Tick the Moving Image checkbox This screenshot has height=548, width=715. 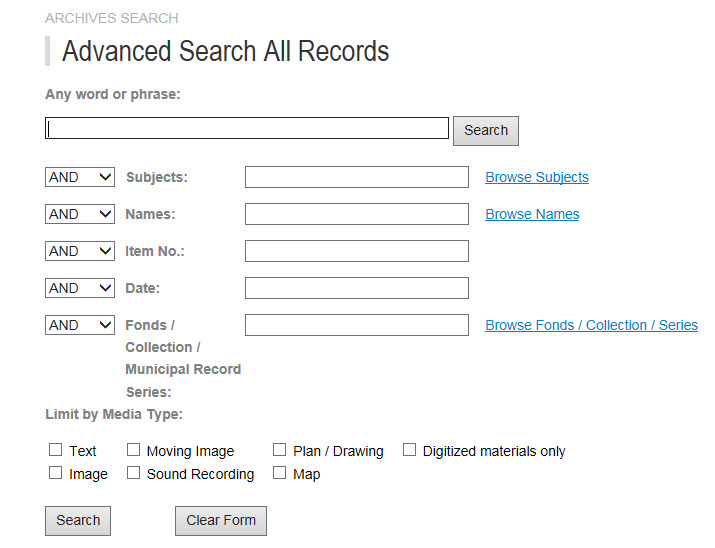(133, 450)
